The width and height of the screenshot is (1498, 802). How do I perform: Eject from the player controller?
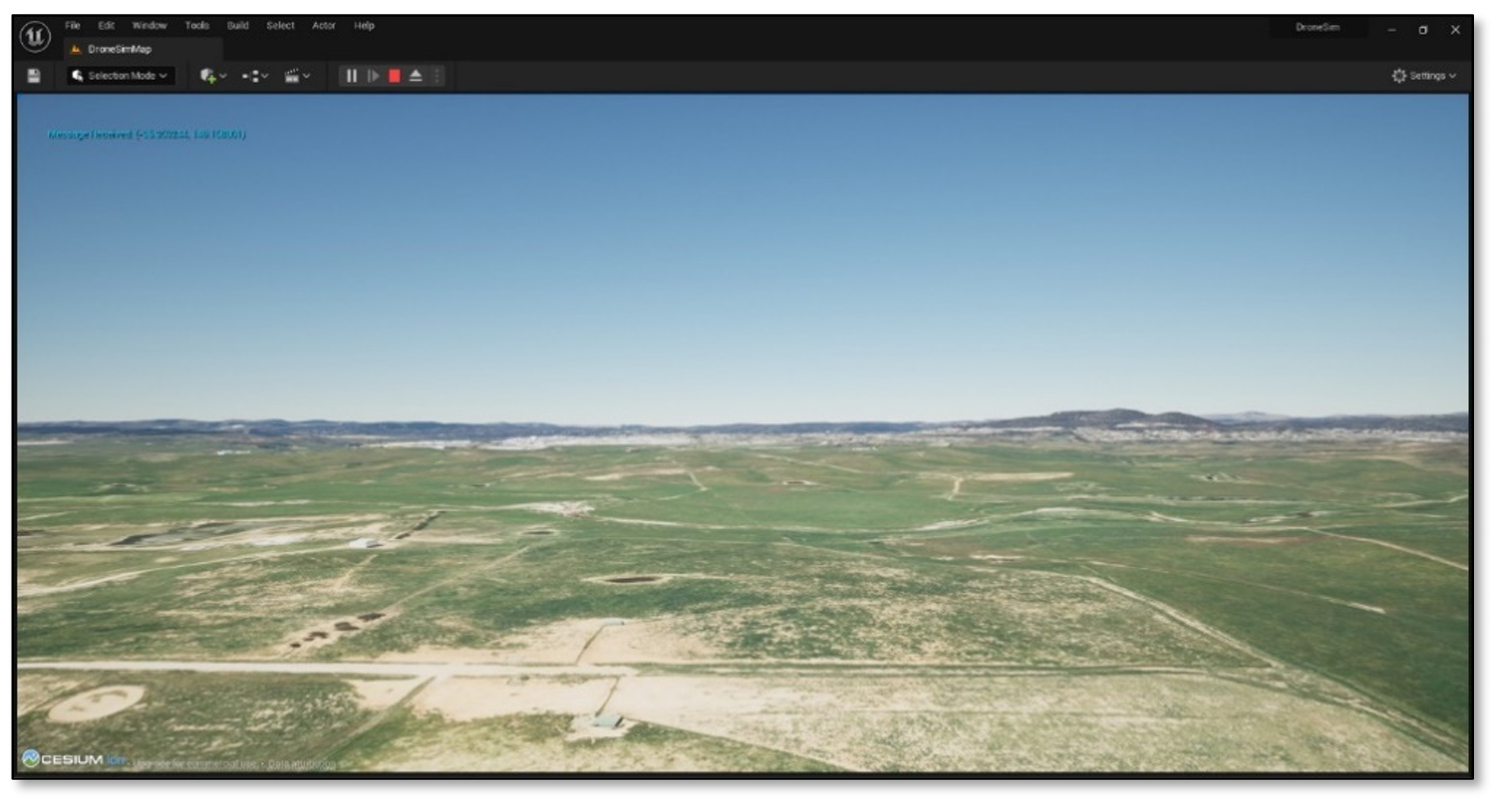click(x=416, y=76)
